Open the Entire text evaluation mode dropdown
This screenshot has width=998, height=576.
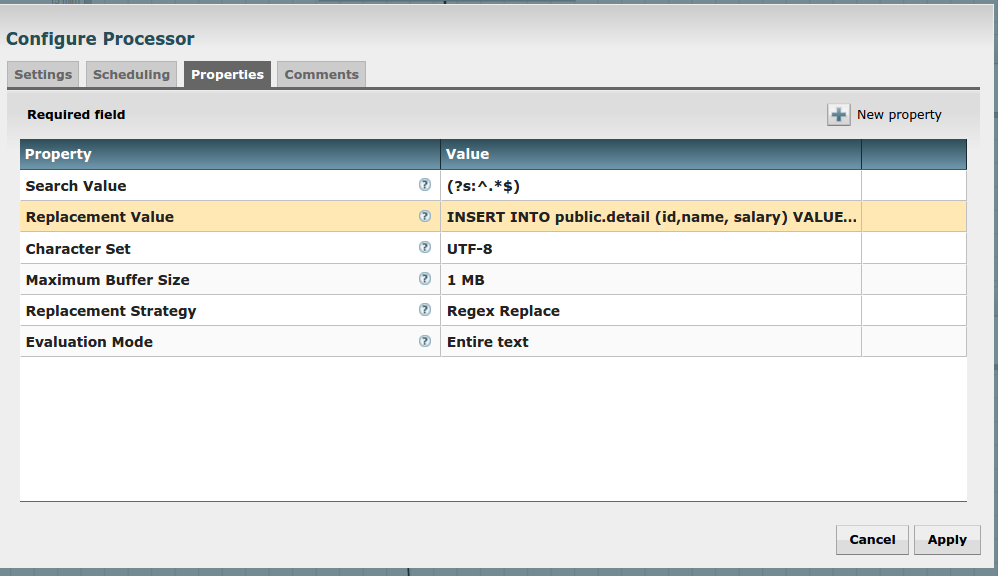(650, 342)
